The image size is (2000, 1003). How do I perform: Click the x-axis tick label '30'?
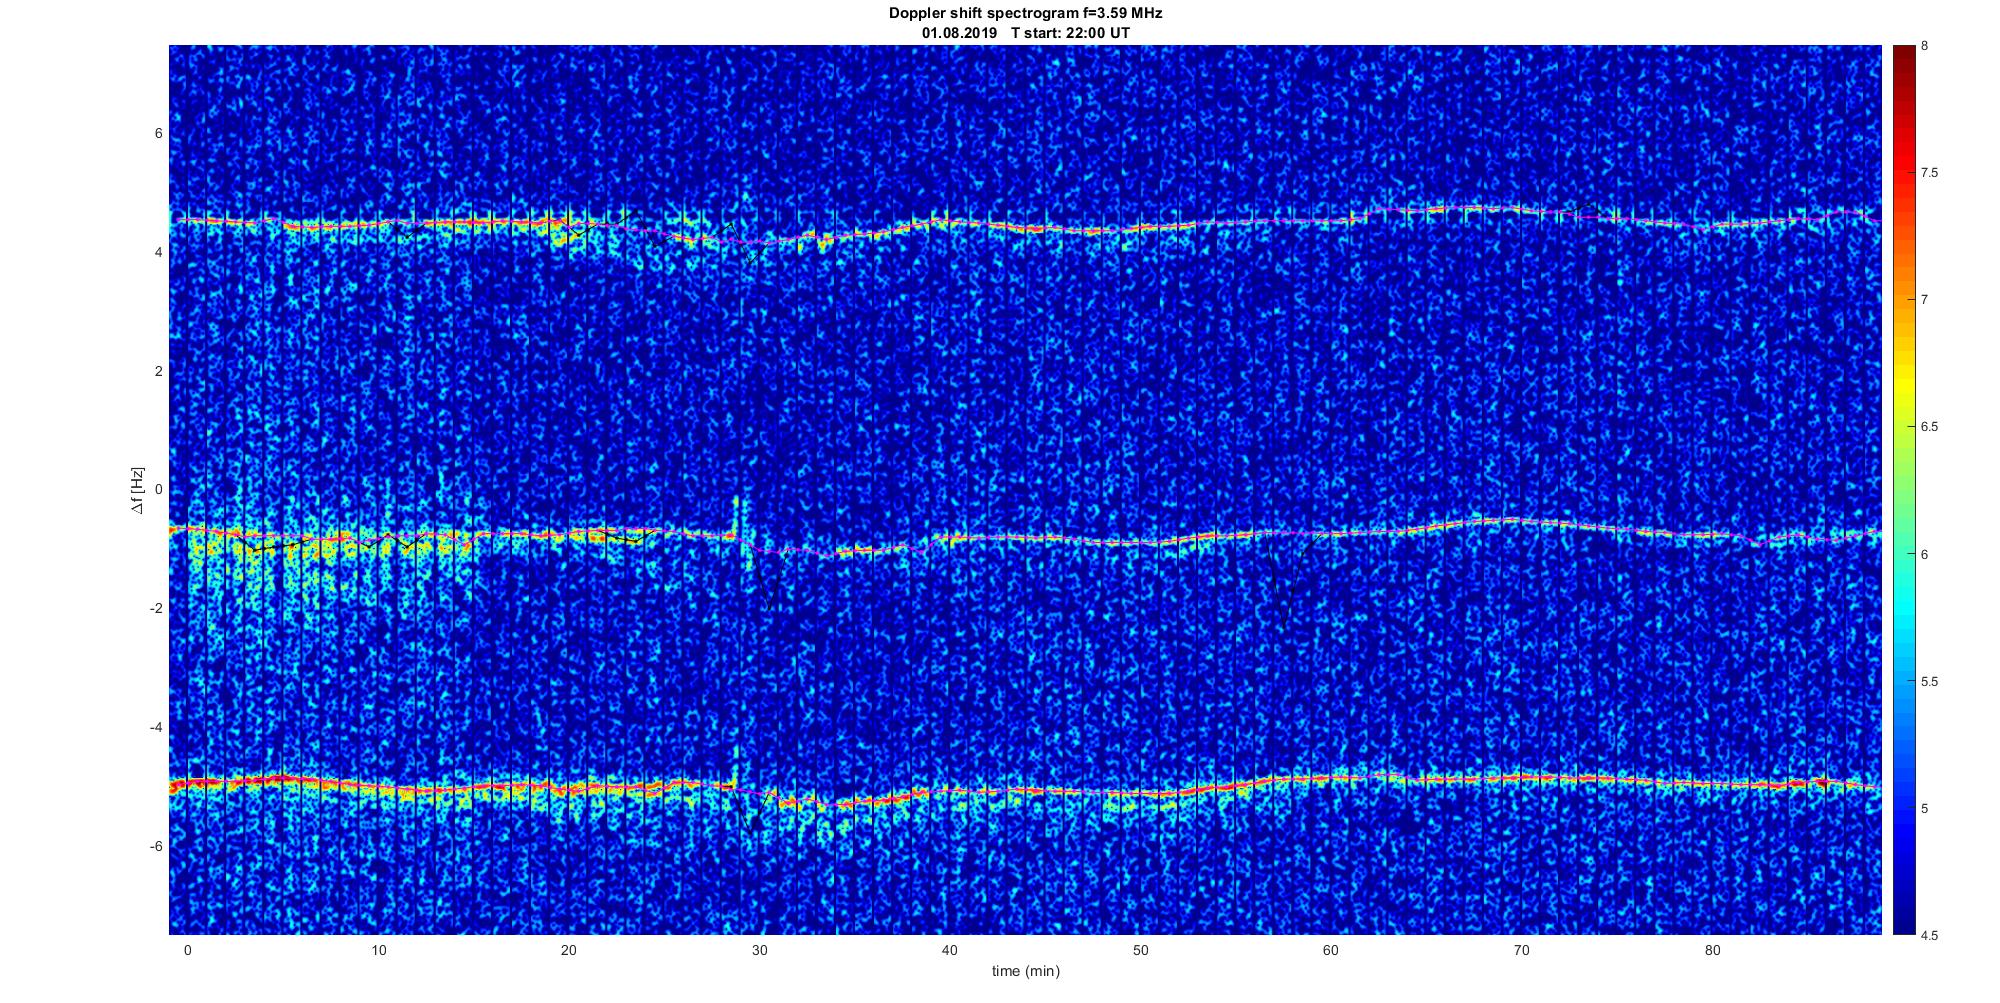759,950
